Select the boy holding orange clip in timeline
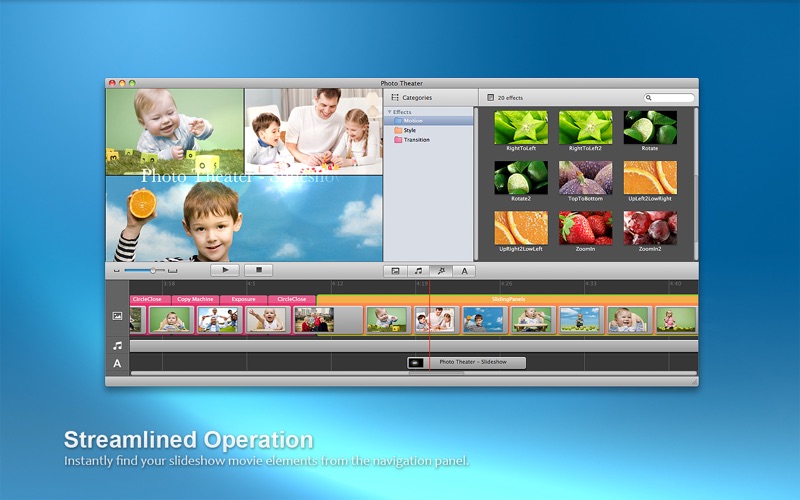800x500 pixels. pos(483,320)
